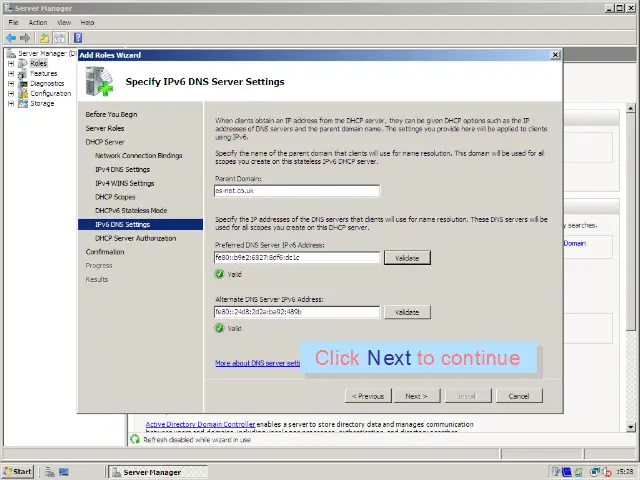Click scroll down arrow in Server Manager pane

(631, 427)
